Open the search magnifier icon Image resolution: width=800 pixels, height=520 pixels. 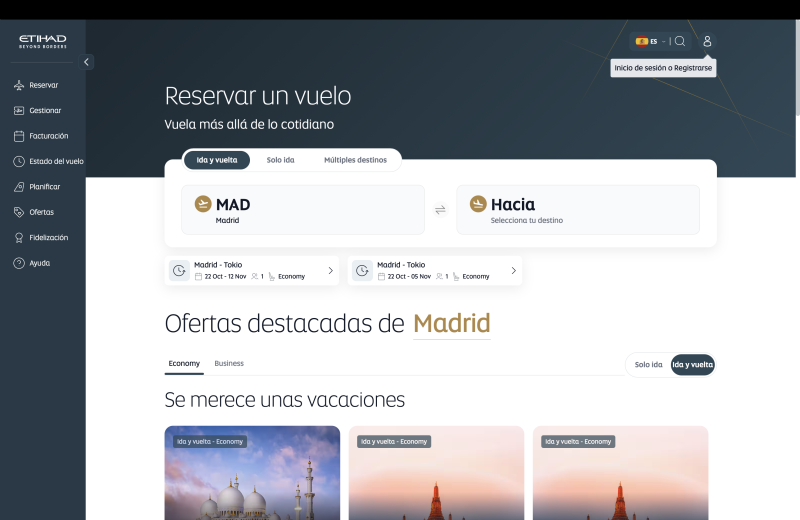click(680, 41)
